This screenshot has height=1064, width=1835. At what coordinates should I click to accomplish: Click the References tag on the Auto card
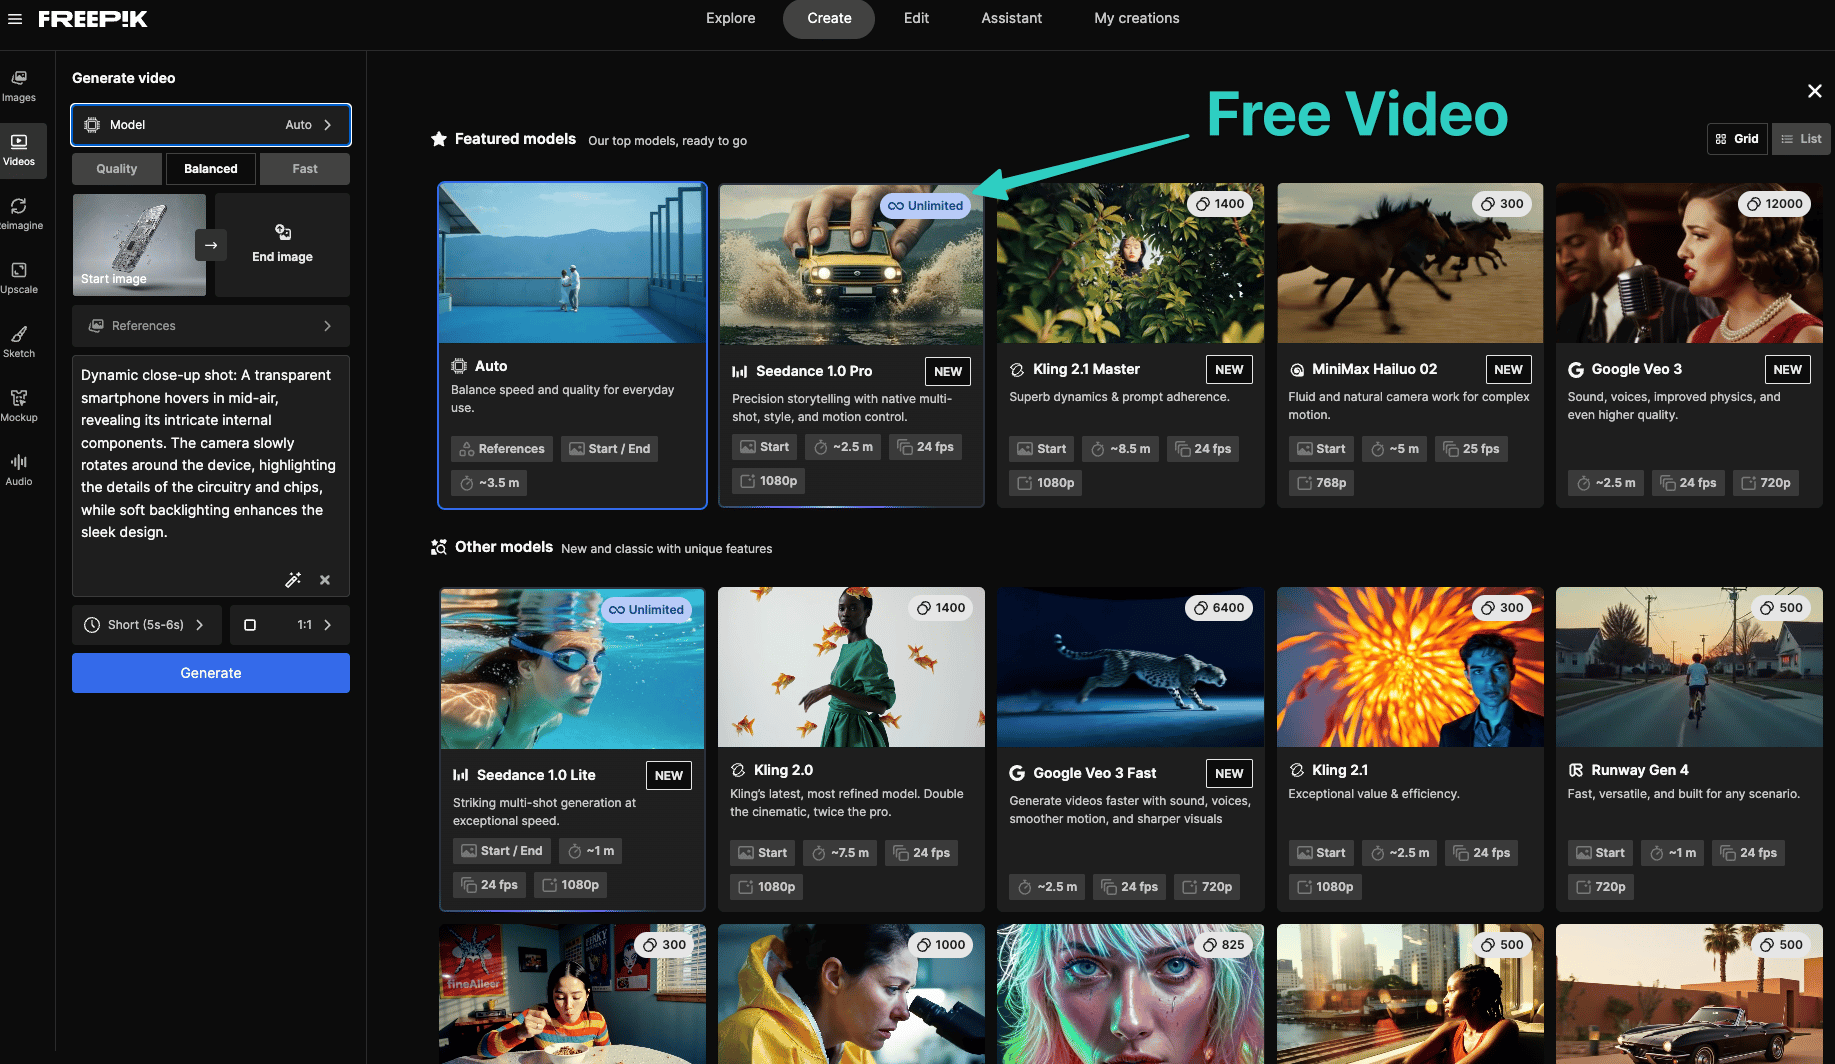(x=502, y=449)
